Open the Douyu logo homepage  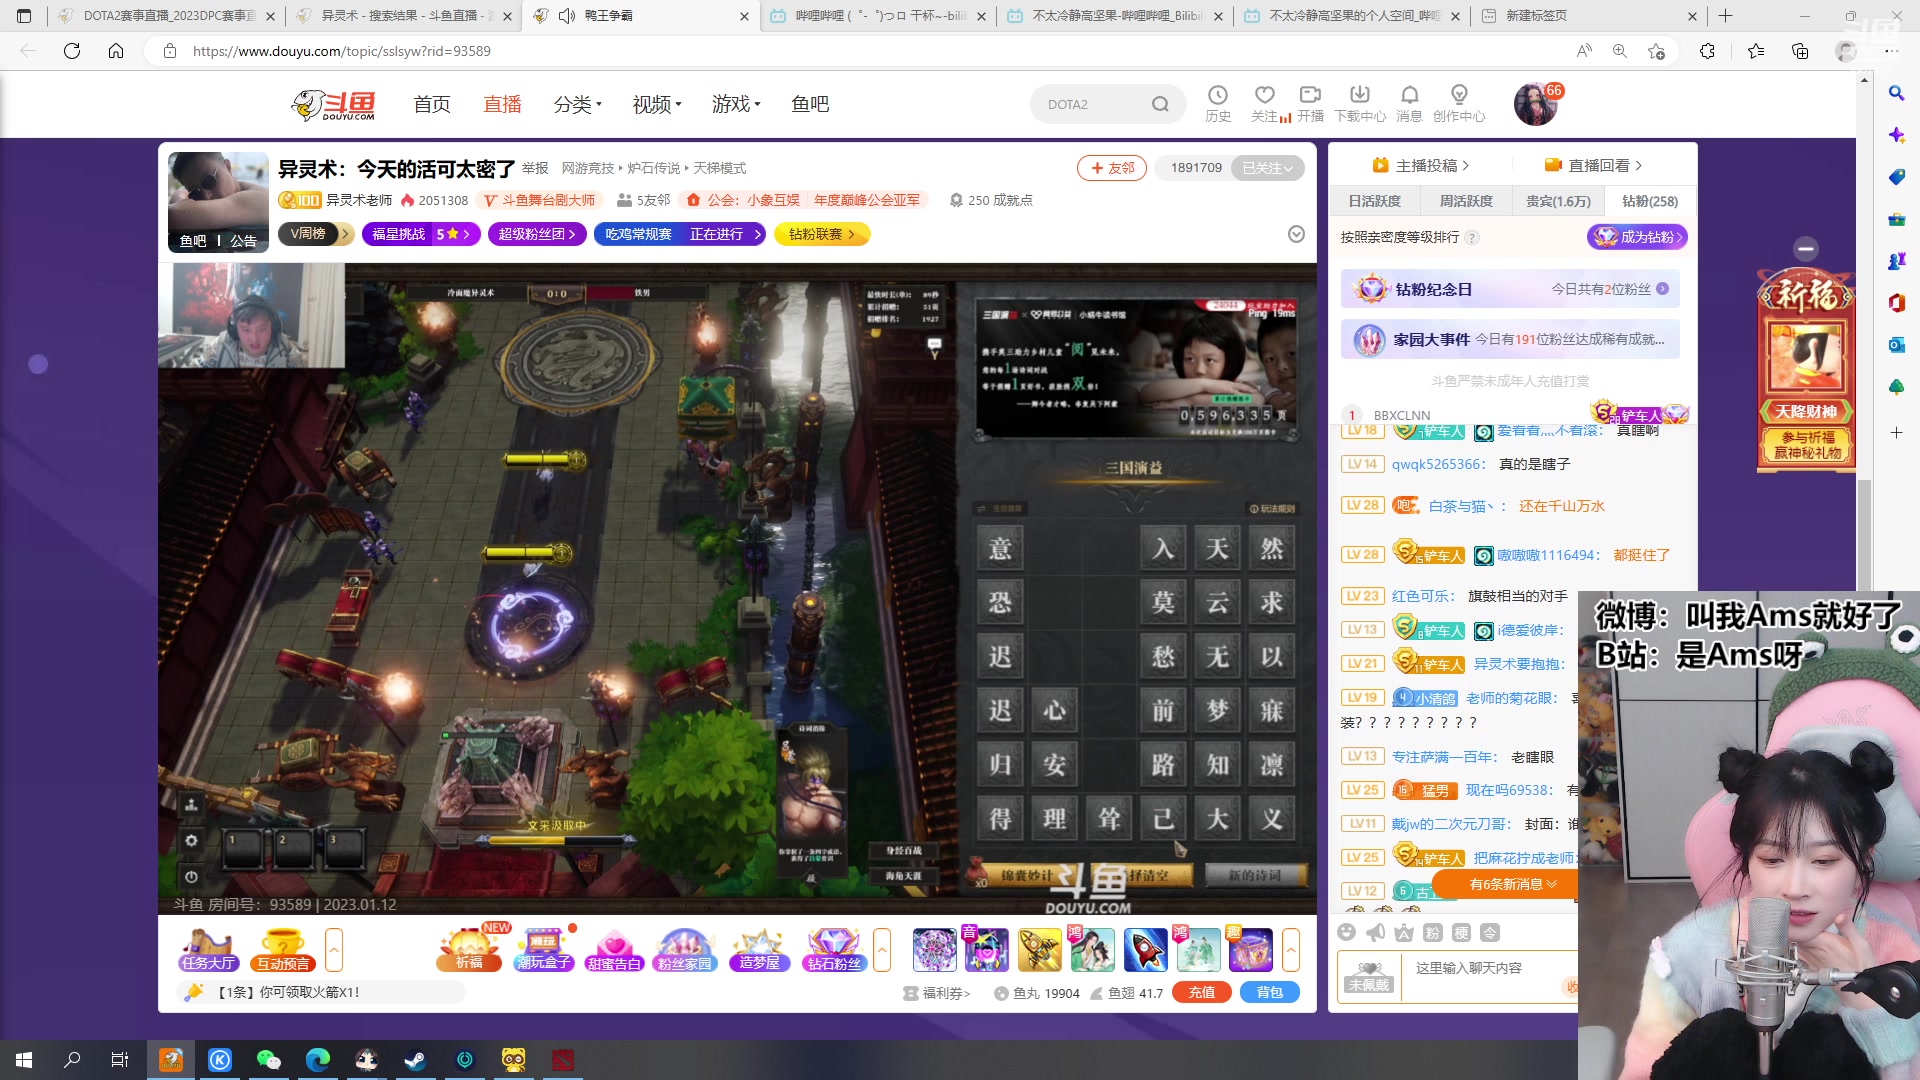pos(333,104)
